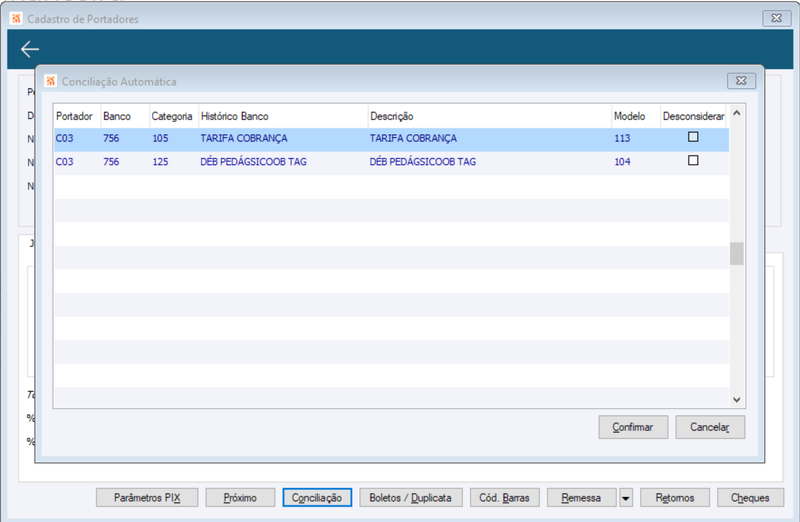The height and width of the screenshot is (522, 800).
Task: Click Categoria value 125
Action: point(160,162)
